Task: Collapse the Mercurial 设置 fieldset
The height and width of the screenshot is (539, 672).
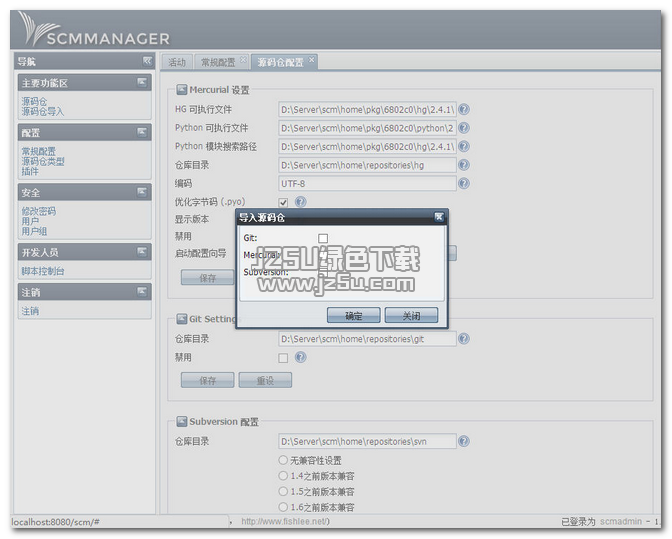Action: (x=182, y=90)
